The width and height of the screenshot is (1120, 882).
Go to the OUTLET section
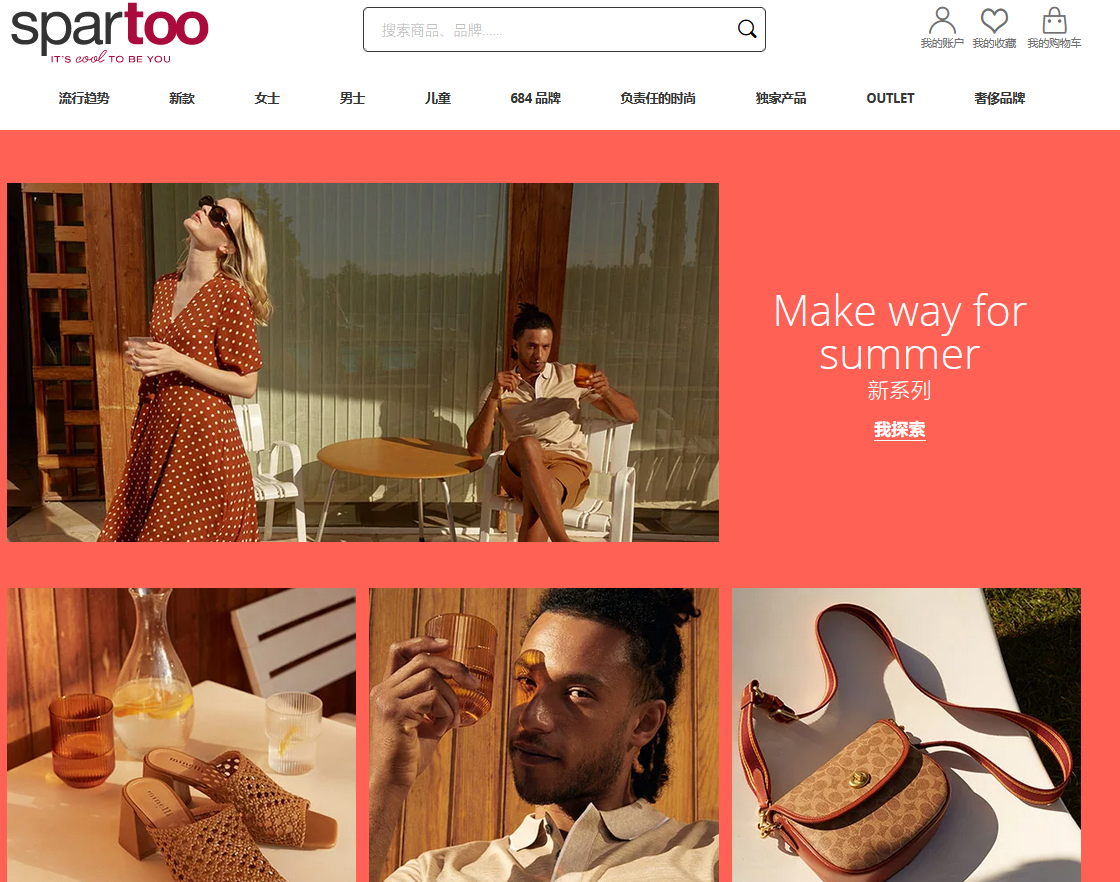[x=890, y=99]
